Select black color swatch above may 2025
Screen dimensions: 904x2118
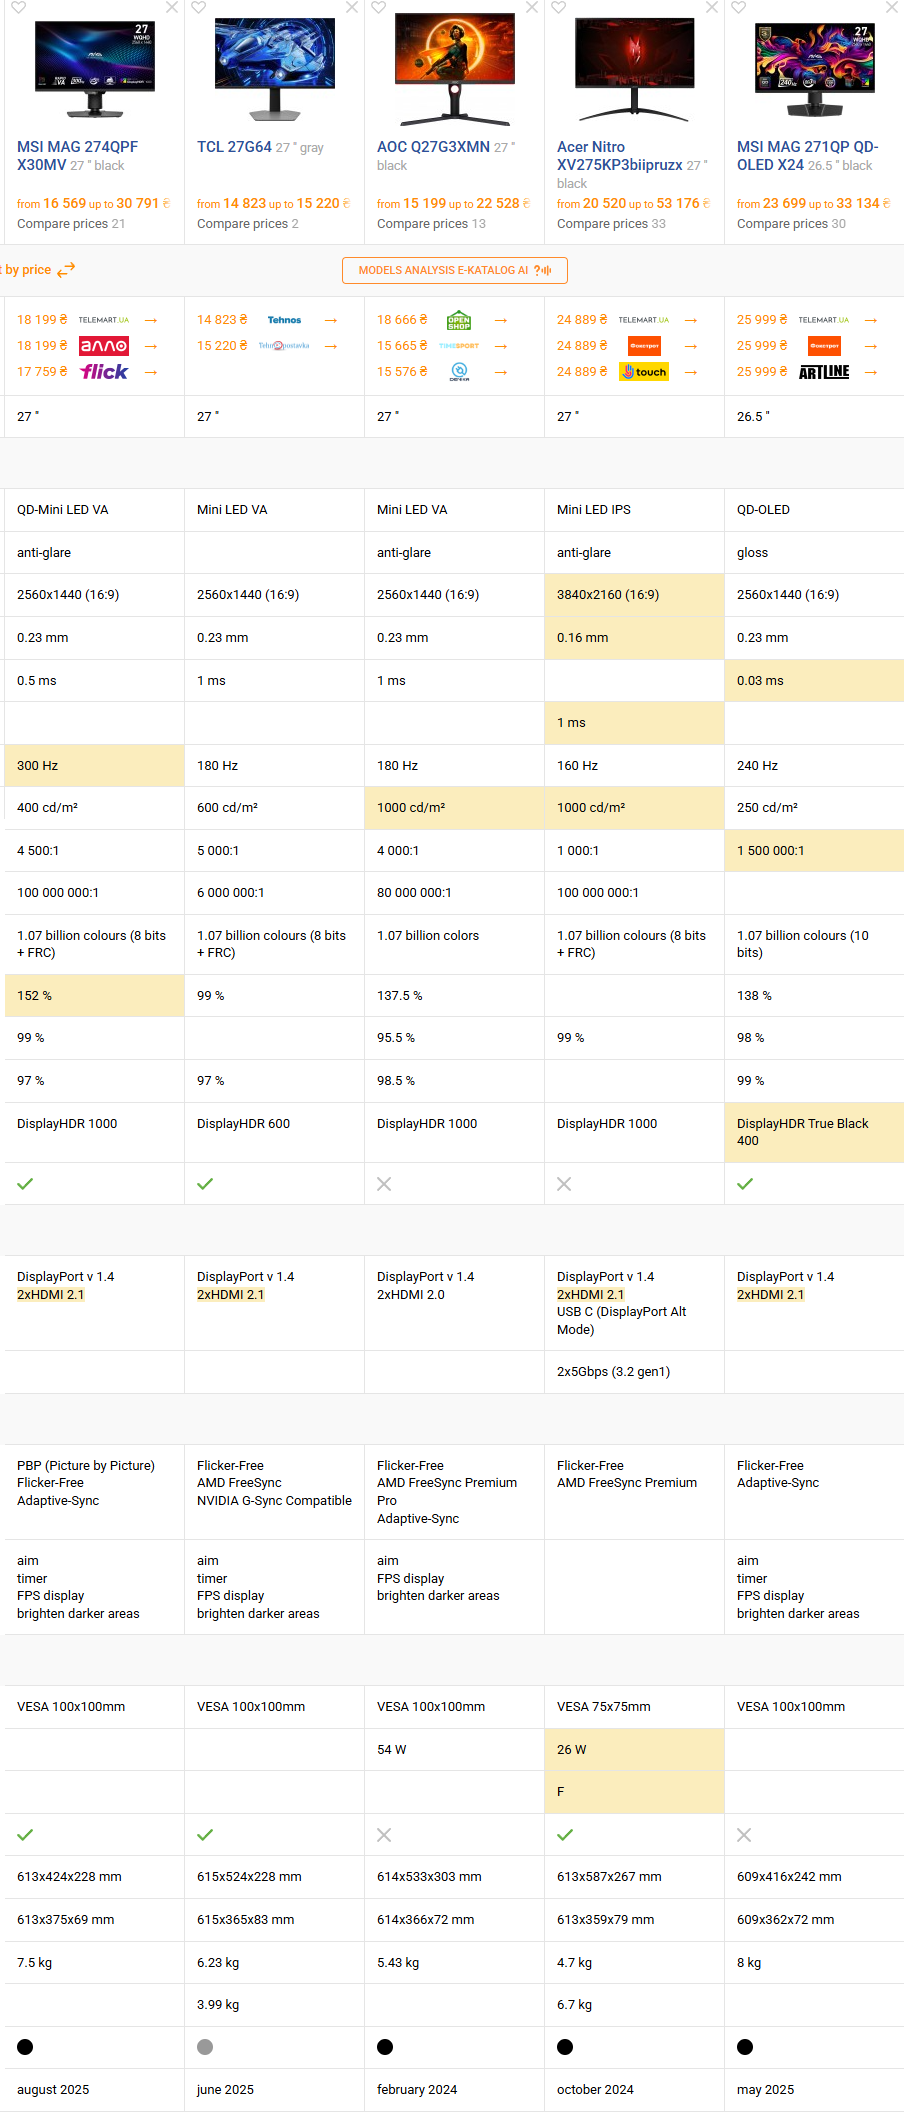coord(745,2047)
